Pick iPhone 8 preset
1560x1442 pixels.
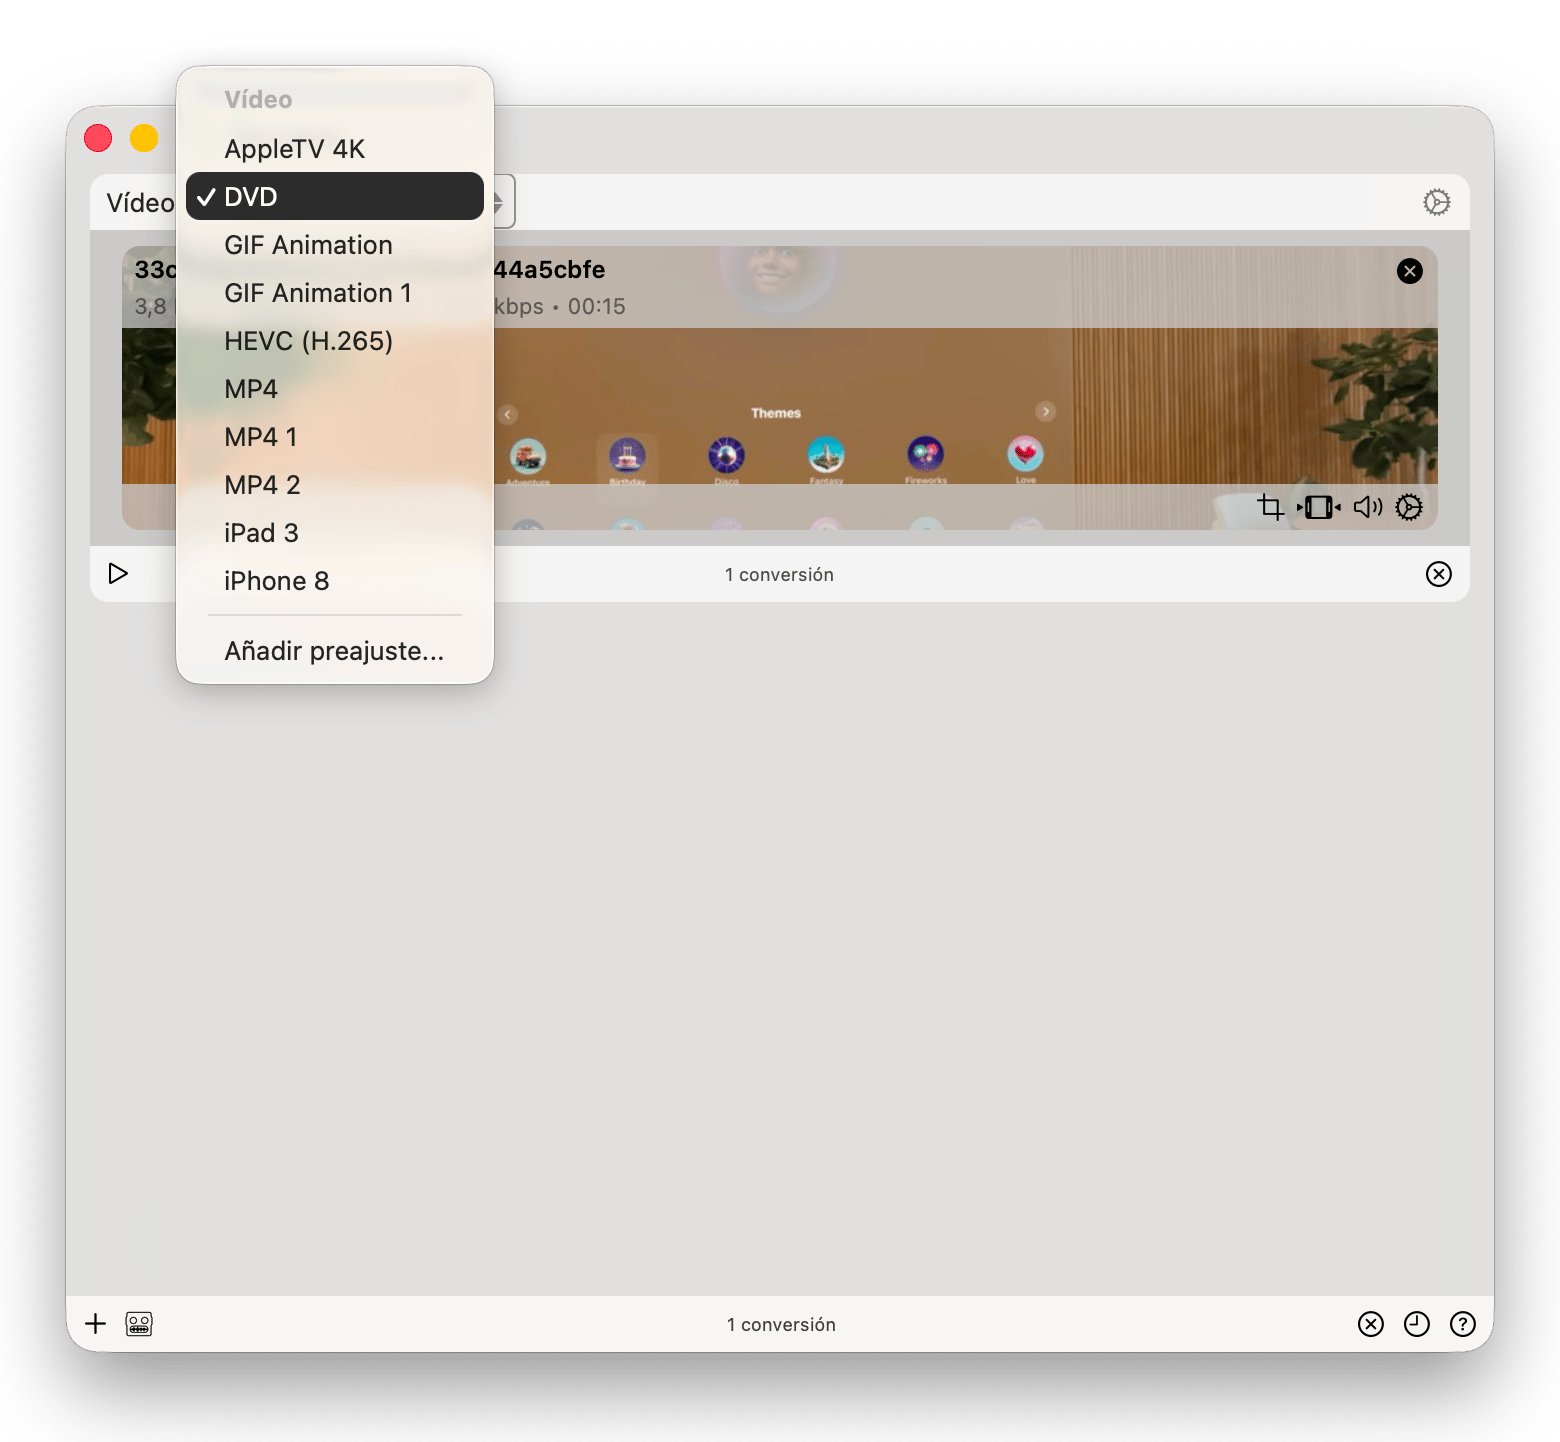(334, 581)
